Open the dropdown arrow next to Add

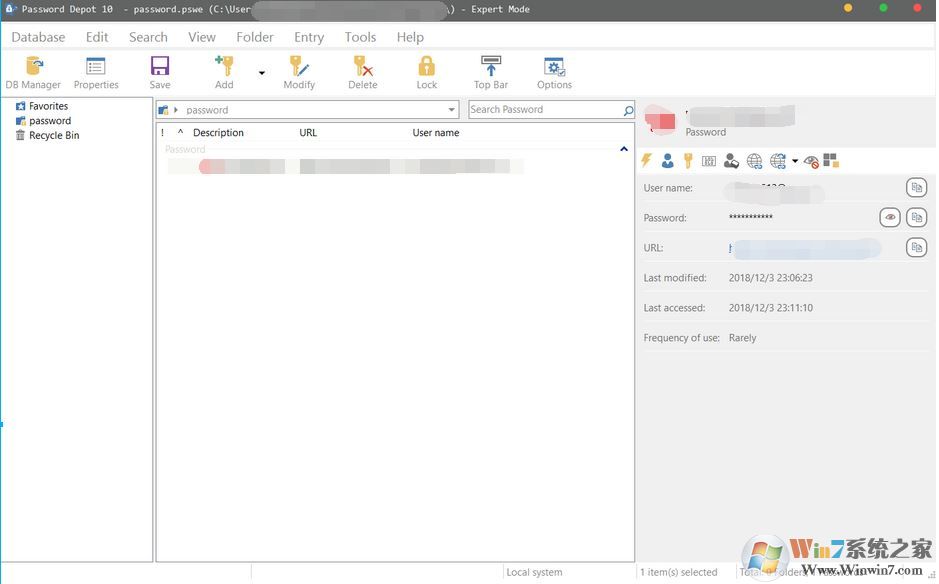point(261,72)
